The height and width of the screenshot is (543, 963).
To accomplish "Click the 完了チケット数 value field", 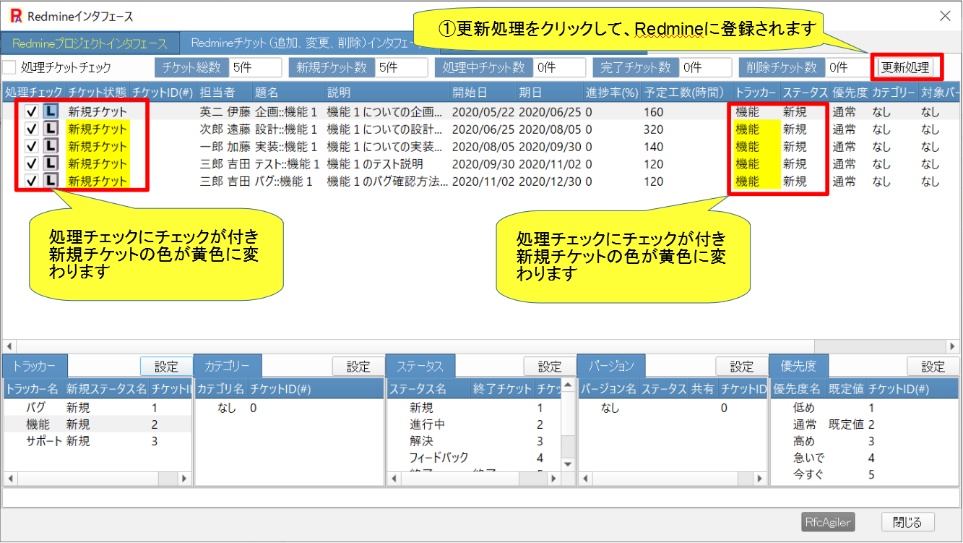I will click(x=705, y=67).
